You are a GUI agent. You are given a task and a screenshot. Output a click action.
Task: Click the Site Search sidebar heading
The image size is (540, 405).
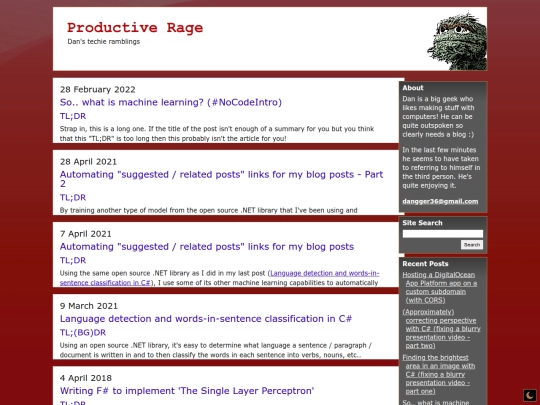tap(422, 223)
